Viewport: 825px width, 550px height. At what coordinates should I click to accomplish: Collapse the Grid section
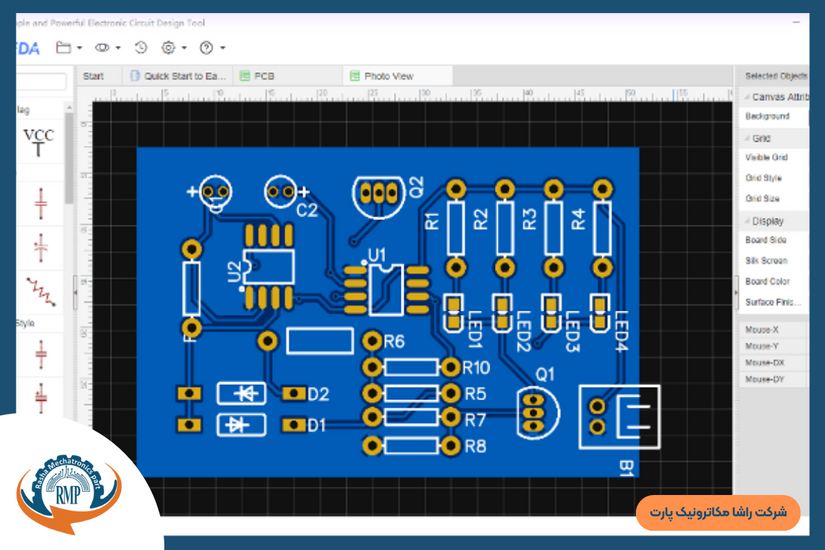(x=747, y=138)
